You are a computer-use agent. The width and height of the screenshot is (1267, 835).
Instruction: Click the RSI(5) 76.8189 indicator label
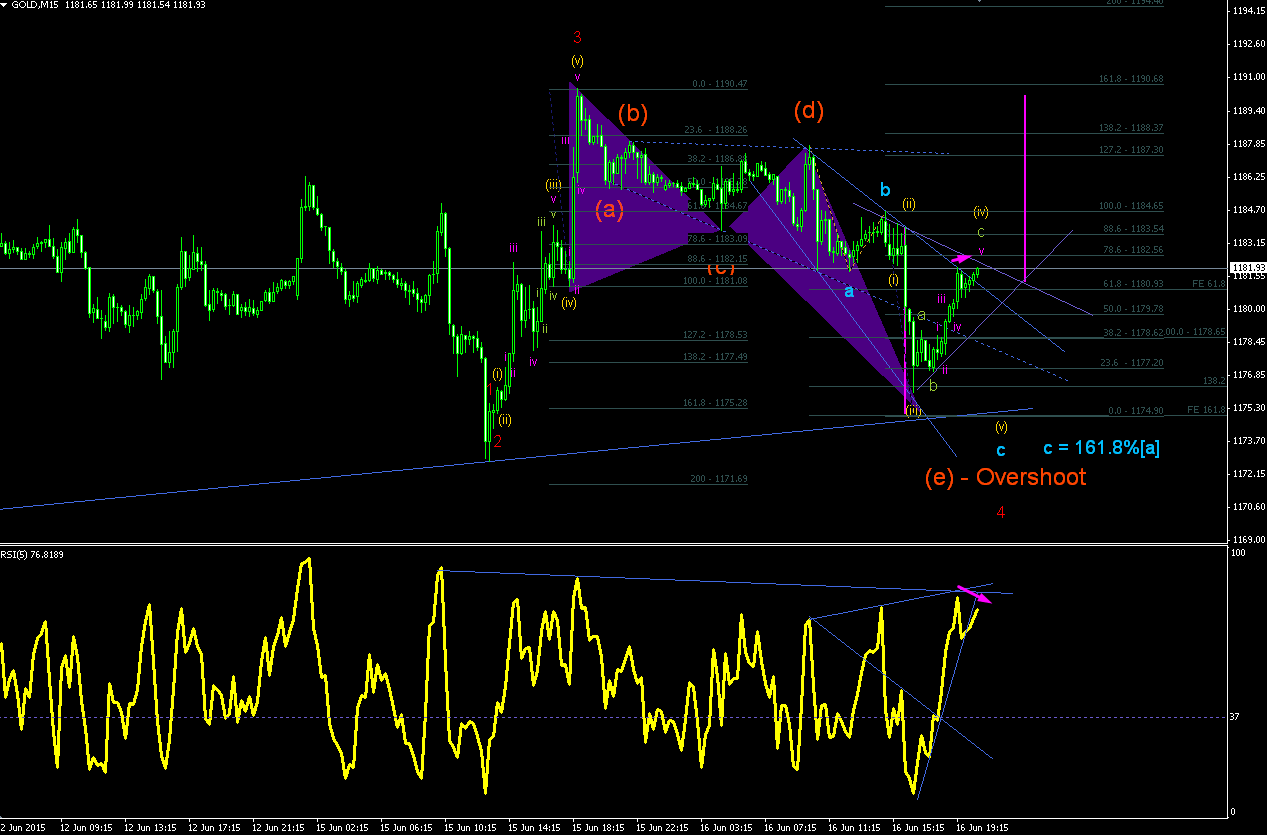tap(33, 553)
